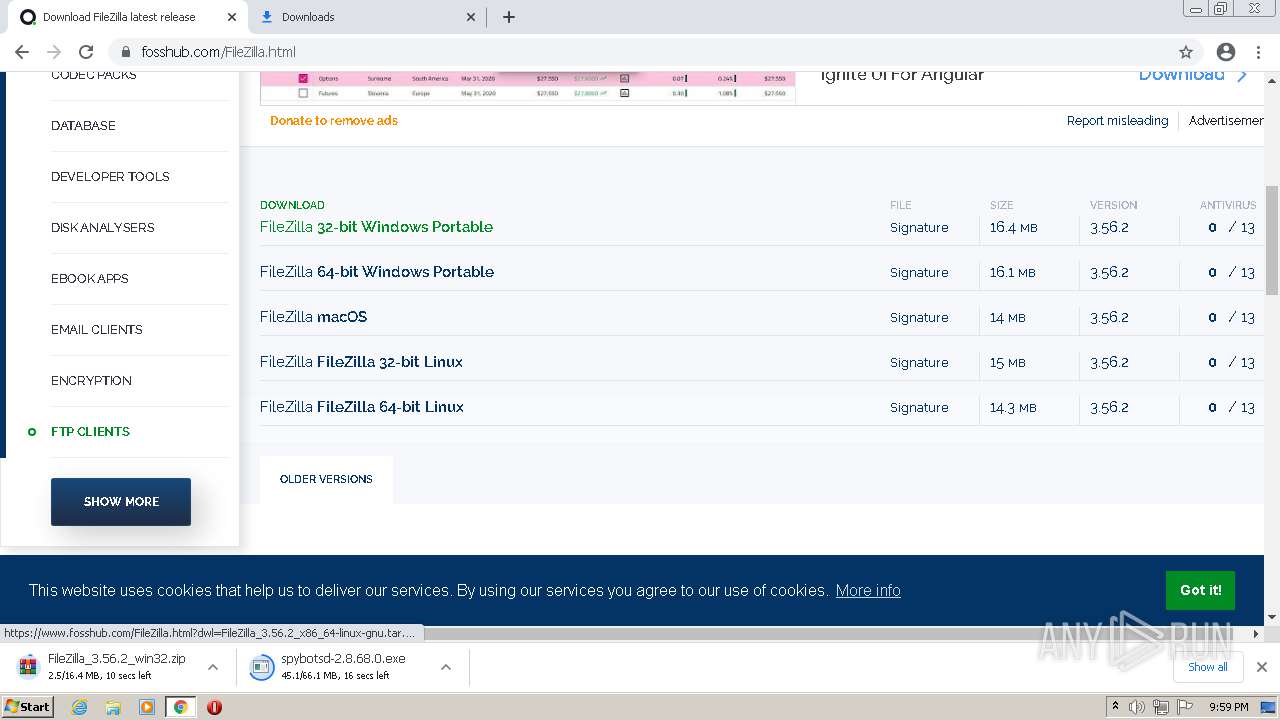Open File Explorer from taskbar
The width and height of the screenshot is (1280, 720).
[113, 707]
